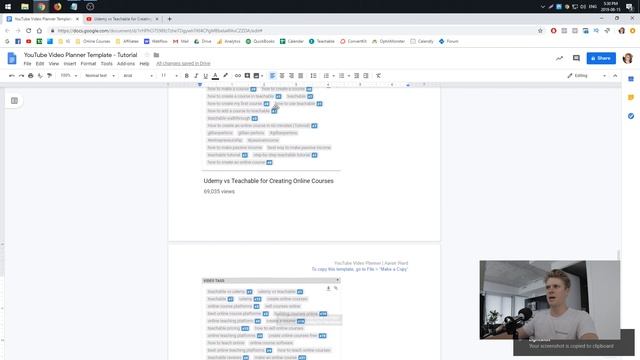Screen dimensions: 640x360
Task: Open the Insert menu
Action: pyautogui.click(x=70, y=64)
